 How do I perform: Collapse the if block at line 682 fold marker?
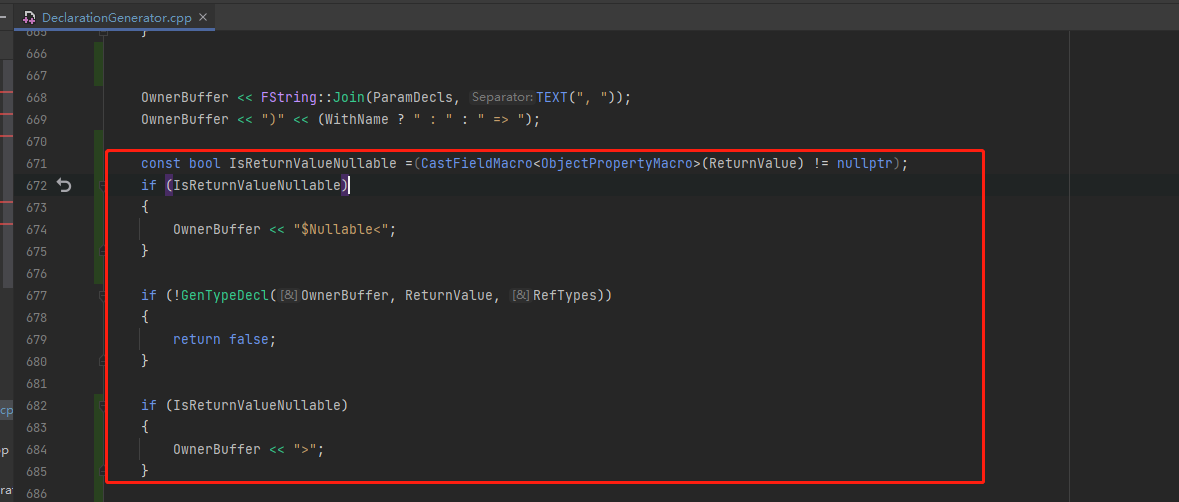pyautogui.click(x=102, y=406)
